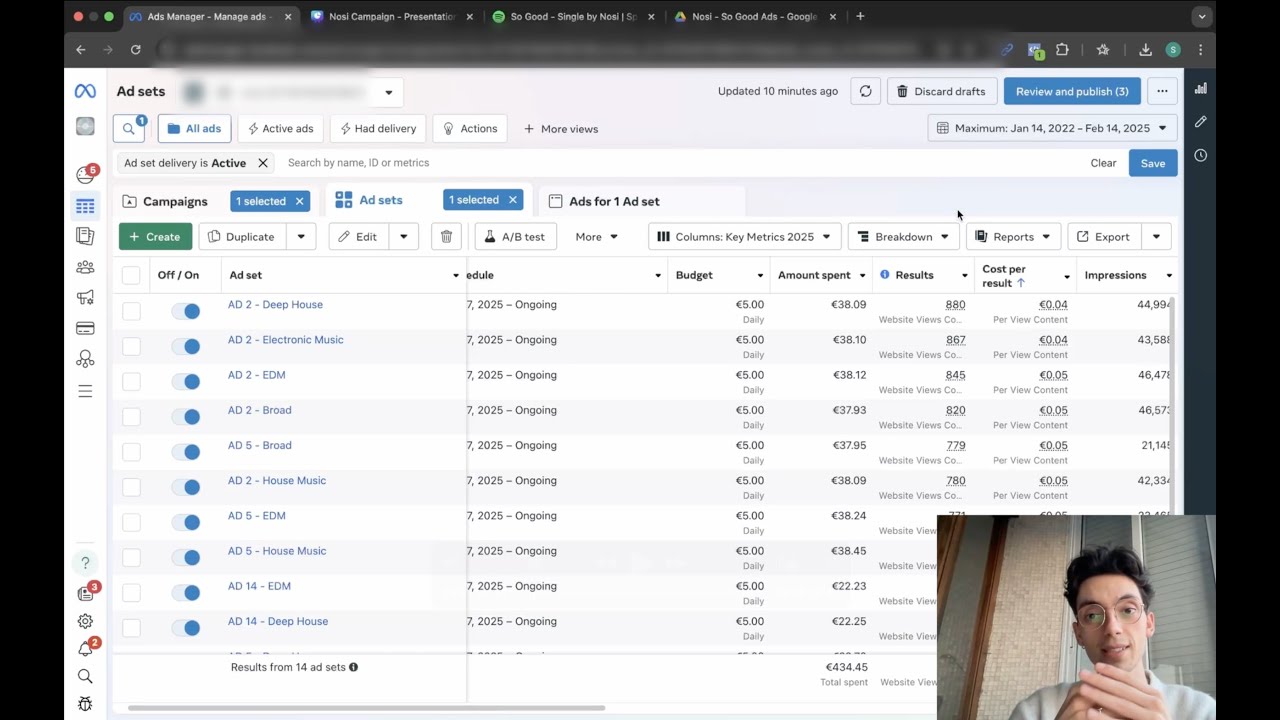Screen dimensions: 1280x720
Task: Select the All ads filter tab
Action: click(x=195, y=129)
